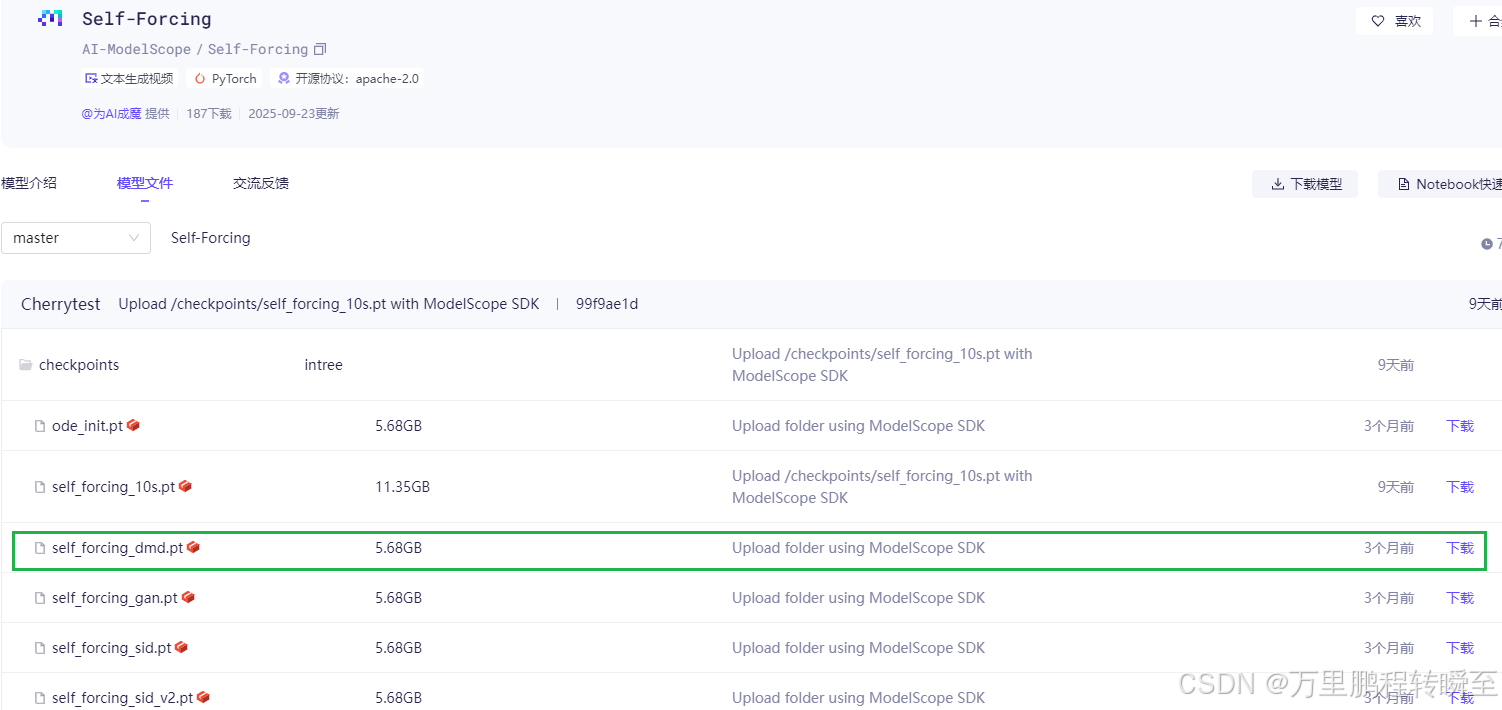This screenshot has width=1502, height=710.
Task: Click the file icon beside self_forcing_10s.pt
Action: click(x=41, y=487)
